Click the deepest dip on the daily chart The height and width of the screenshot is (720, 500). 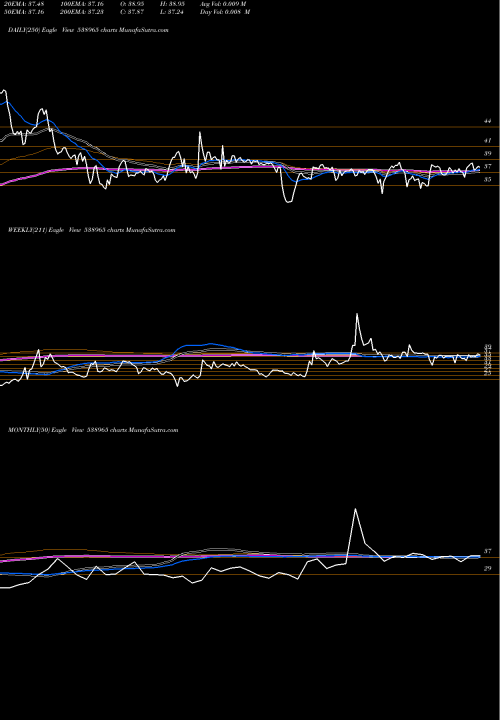(x=289, y=201)
